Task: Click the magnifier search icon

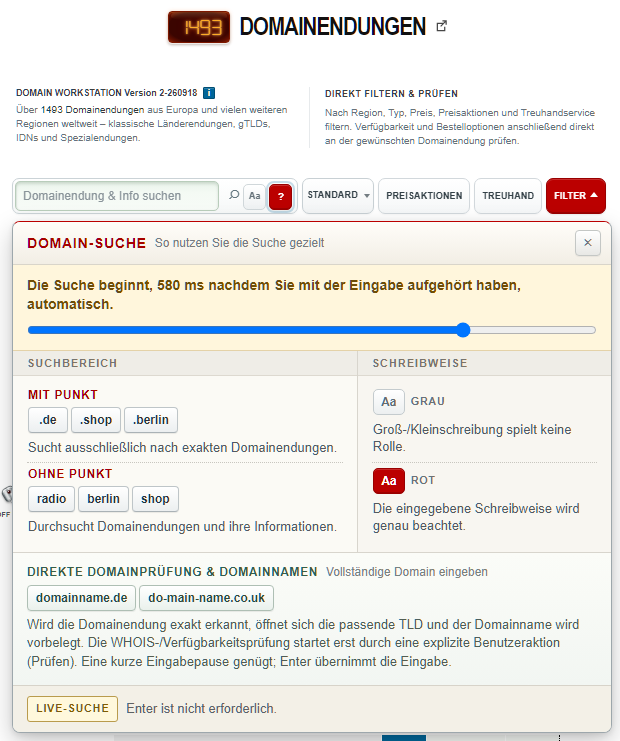Action: click(x=234, y=195)
